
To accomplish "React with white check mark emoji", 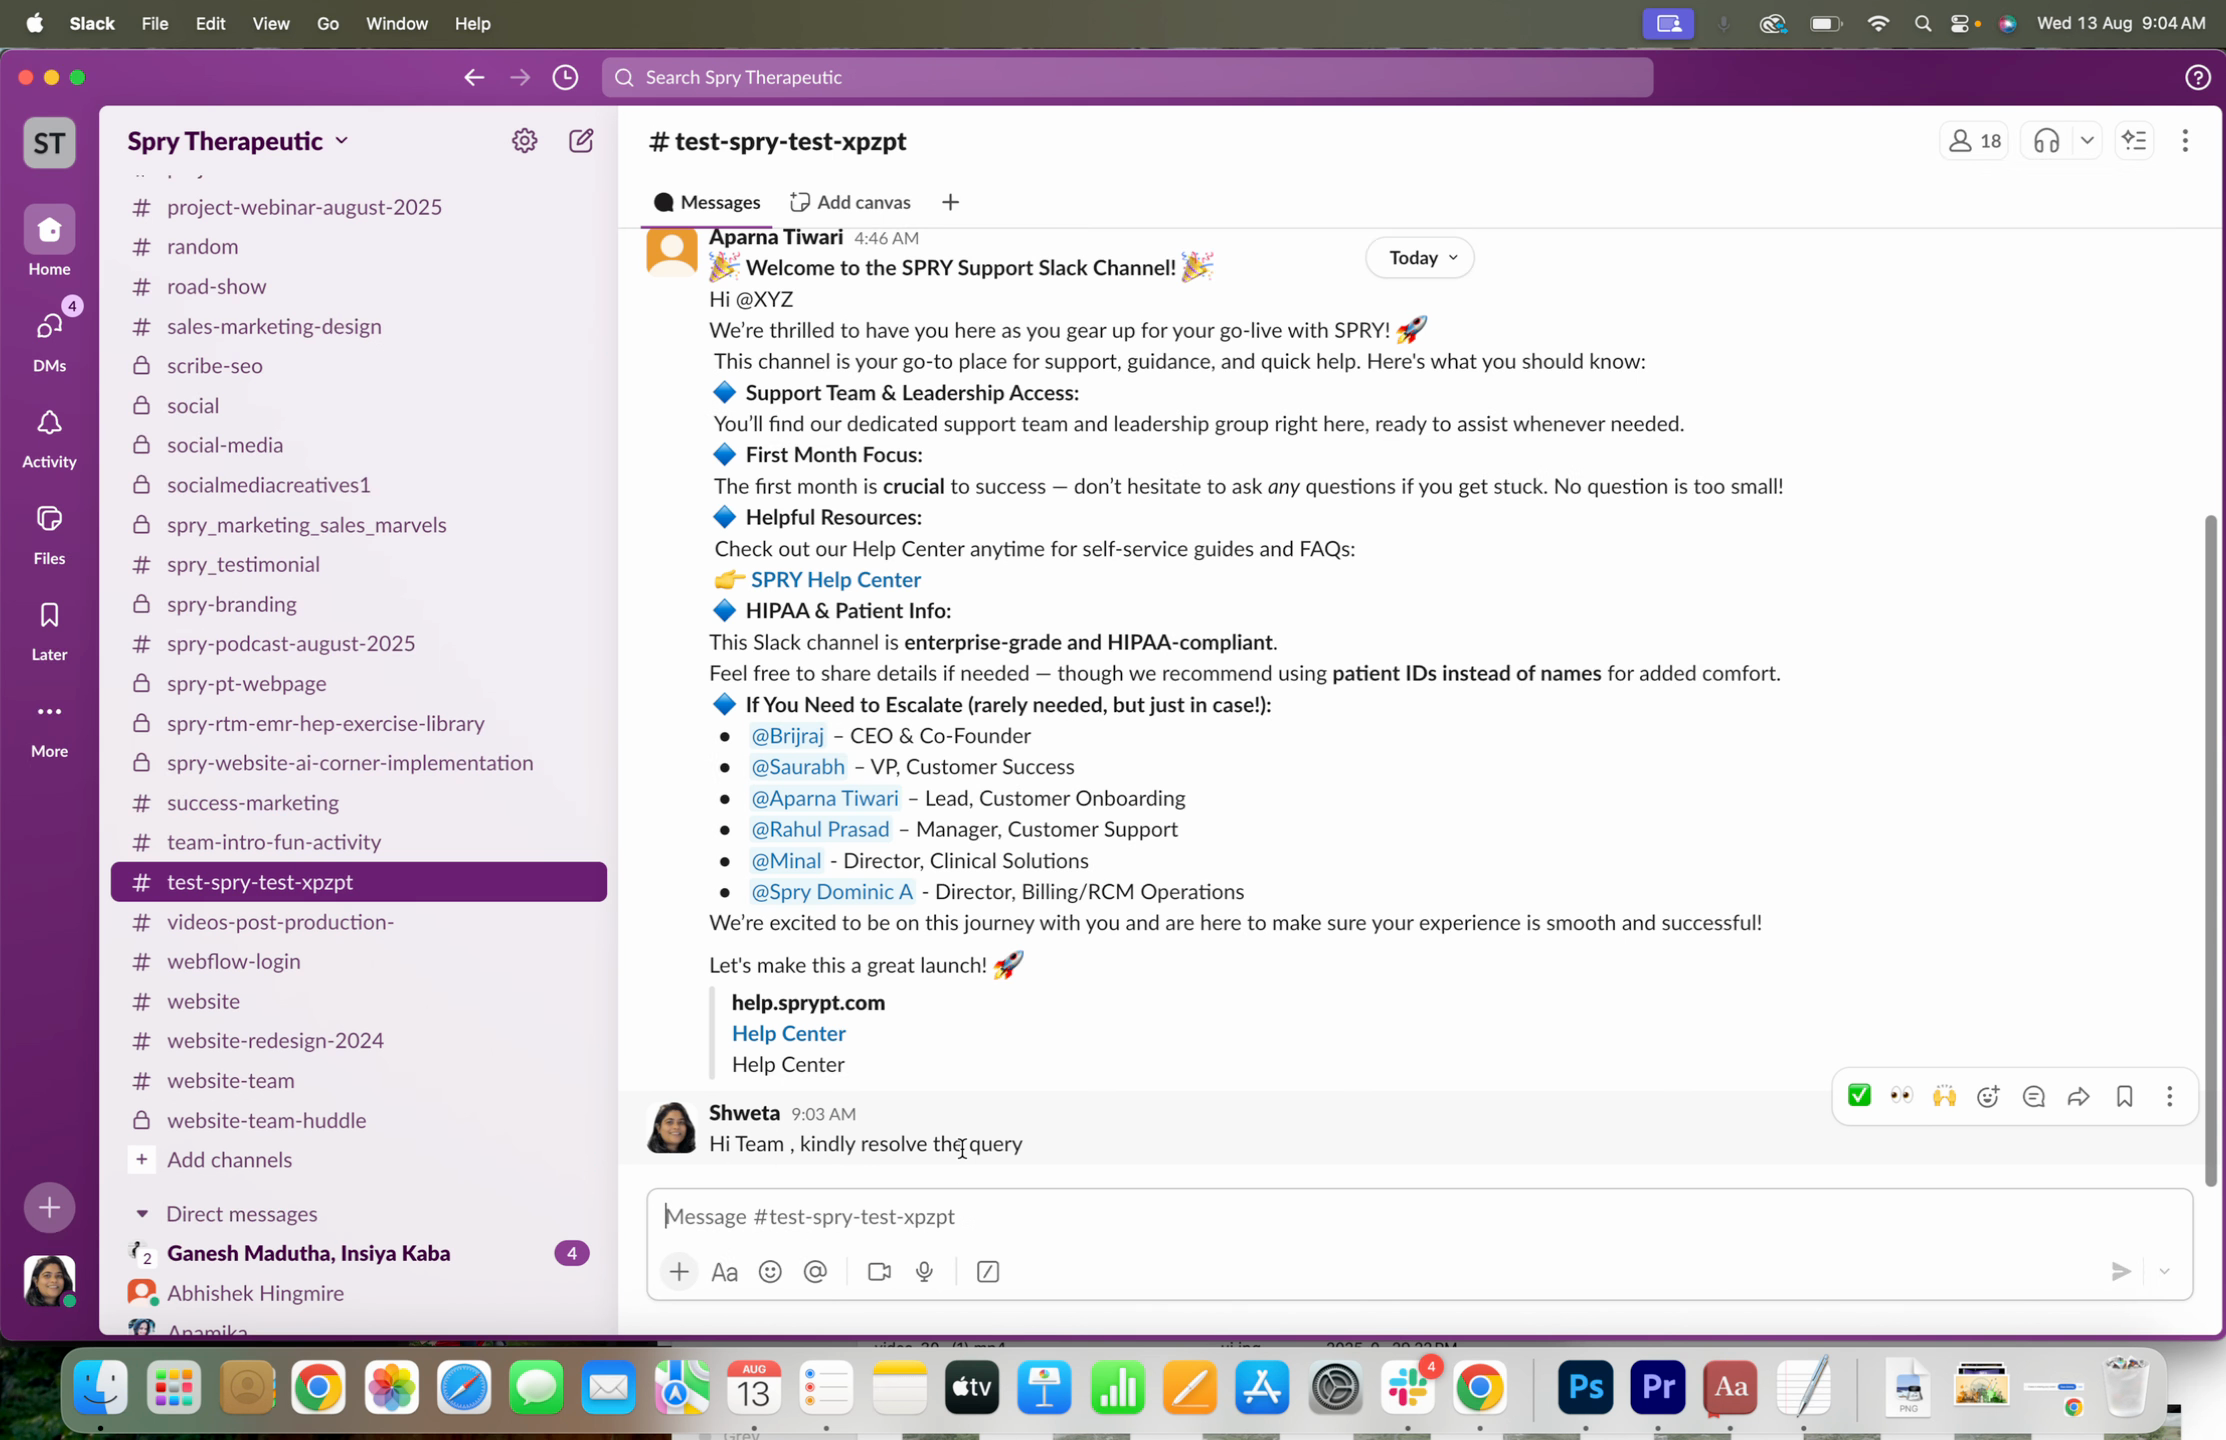I will pos(1859,1097).
